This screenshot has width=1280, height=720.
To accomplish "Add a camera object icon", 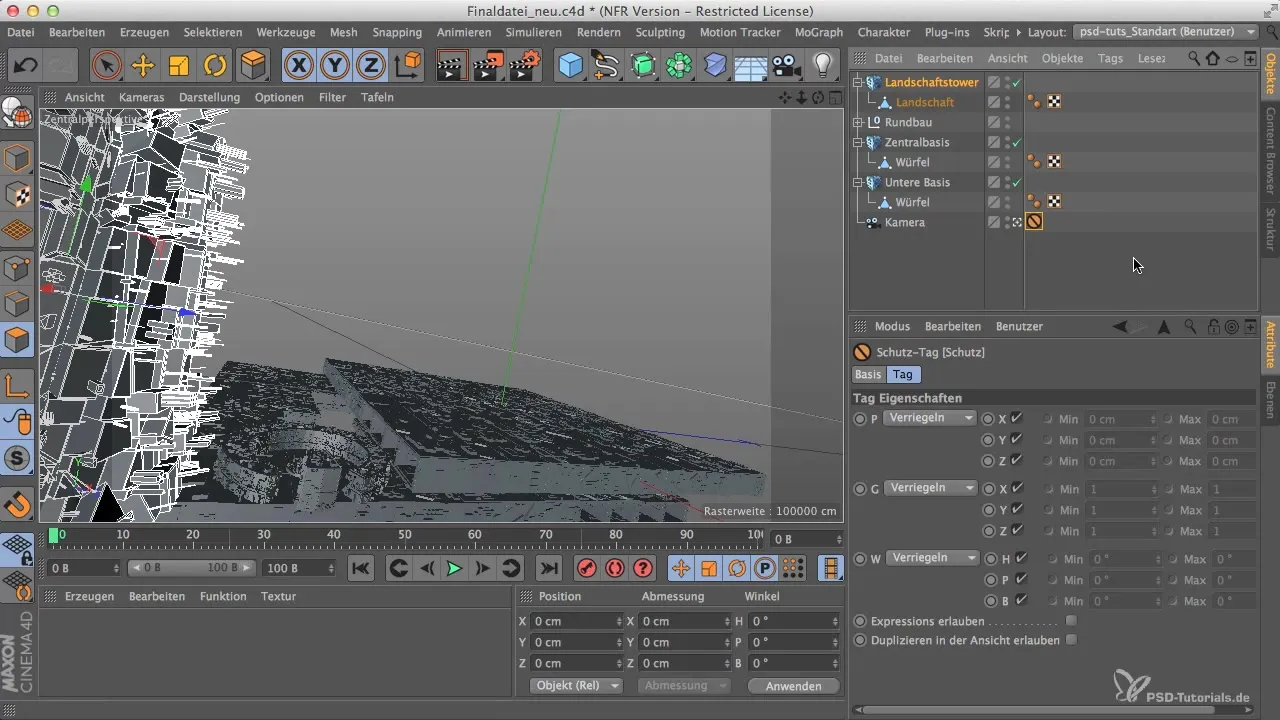I will pos(787,66).
